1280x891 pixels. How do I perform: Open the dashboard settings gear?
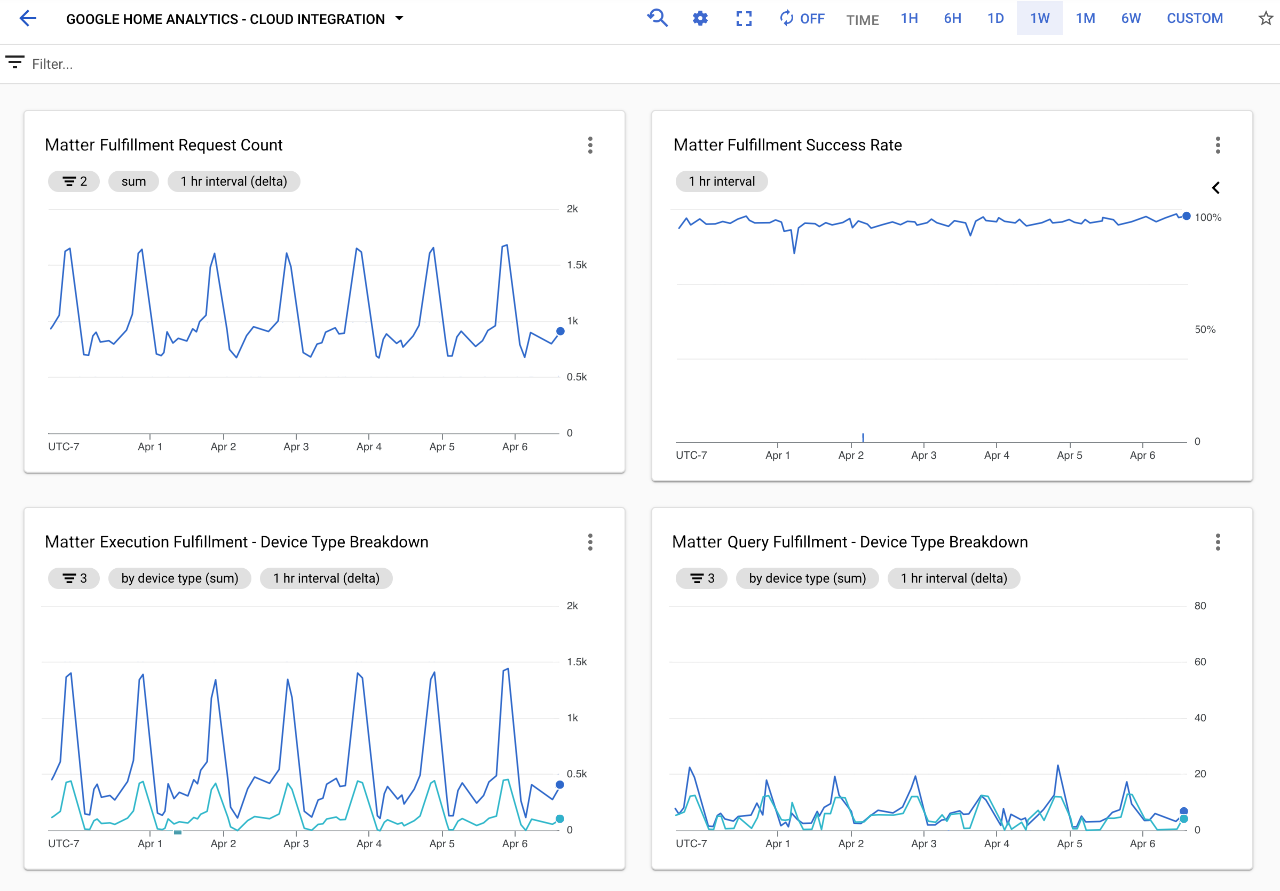tap(700, 18)
